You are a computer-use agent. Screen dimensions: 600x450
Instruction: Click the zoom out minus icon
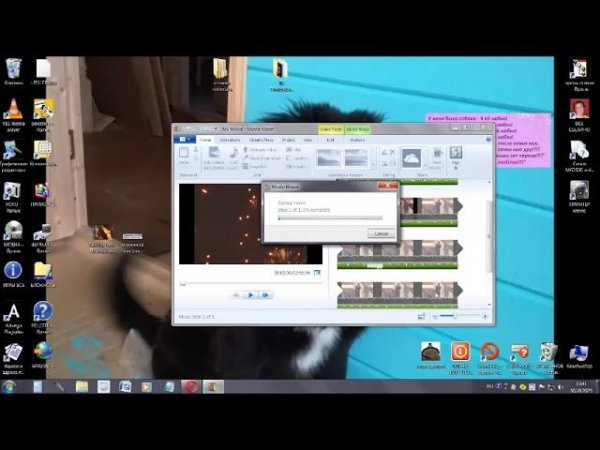click(435, 316)
